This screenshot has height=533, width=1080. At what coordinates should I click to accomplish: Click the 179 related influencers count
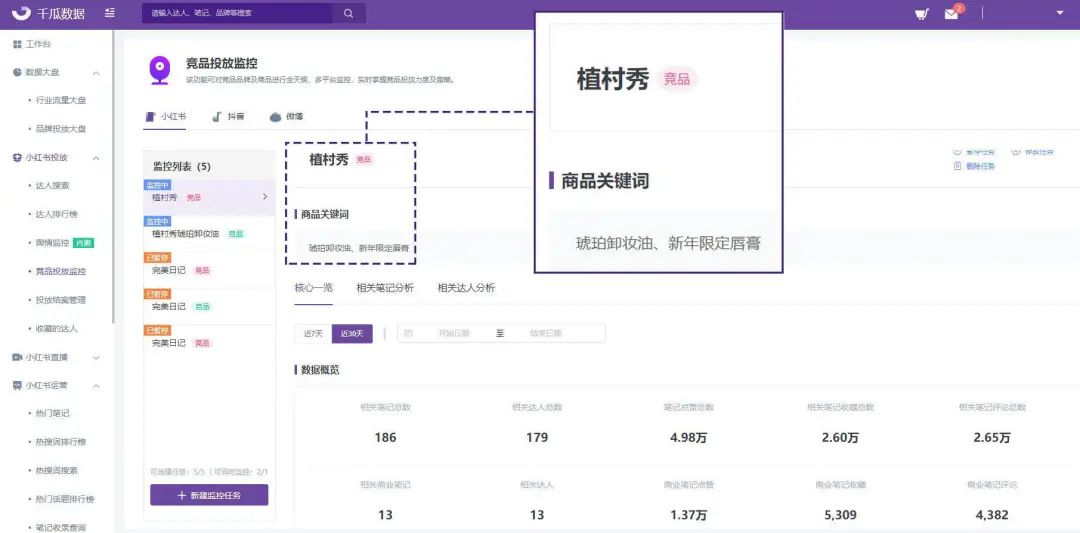[x=537, y=437]
